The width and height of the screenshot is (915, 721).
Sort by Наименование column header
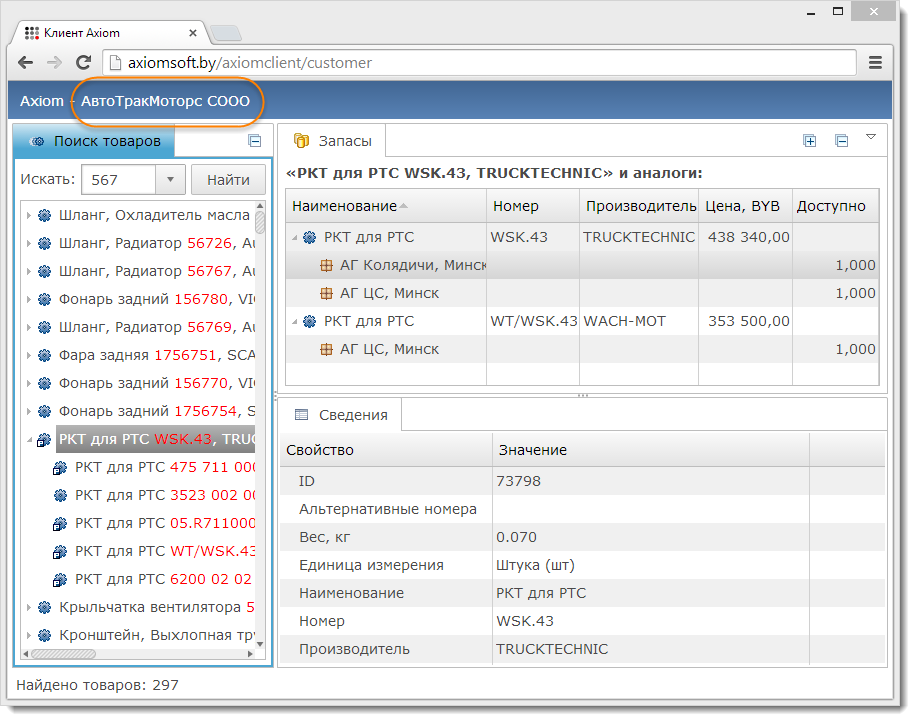(x=386, y=206)
